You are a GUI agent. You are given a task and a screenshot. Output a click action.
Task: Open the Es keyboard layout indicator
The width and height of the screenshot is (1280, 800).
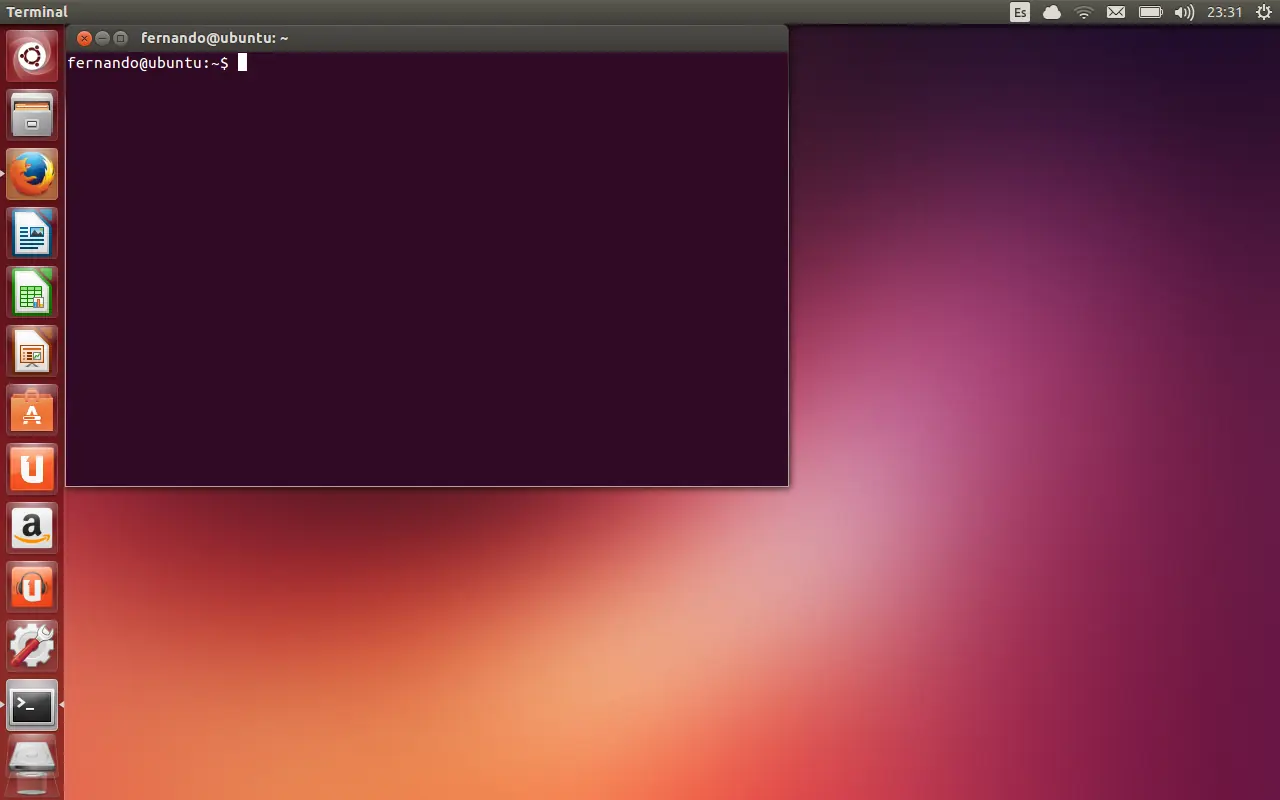pos(1020,12)
